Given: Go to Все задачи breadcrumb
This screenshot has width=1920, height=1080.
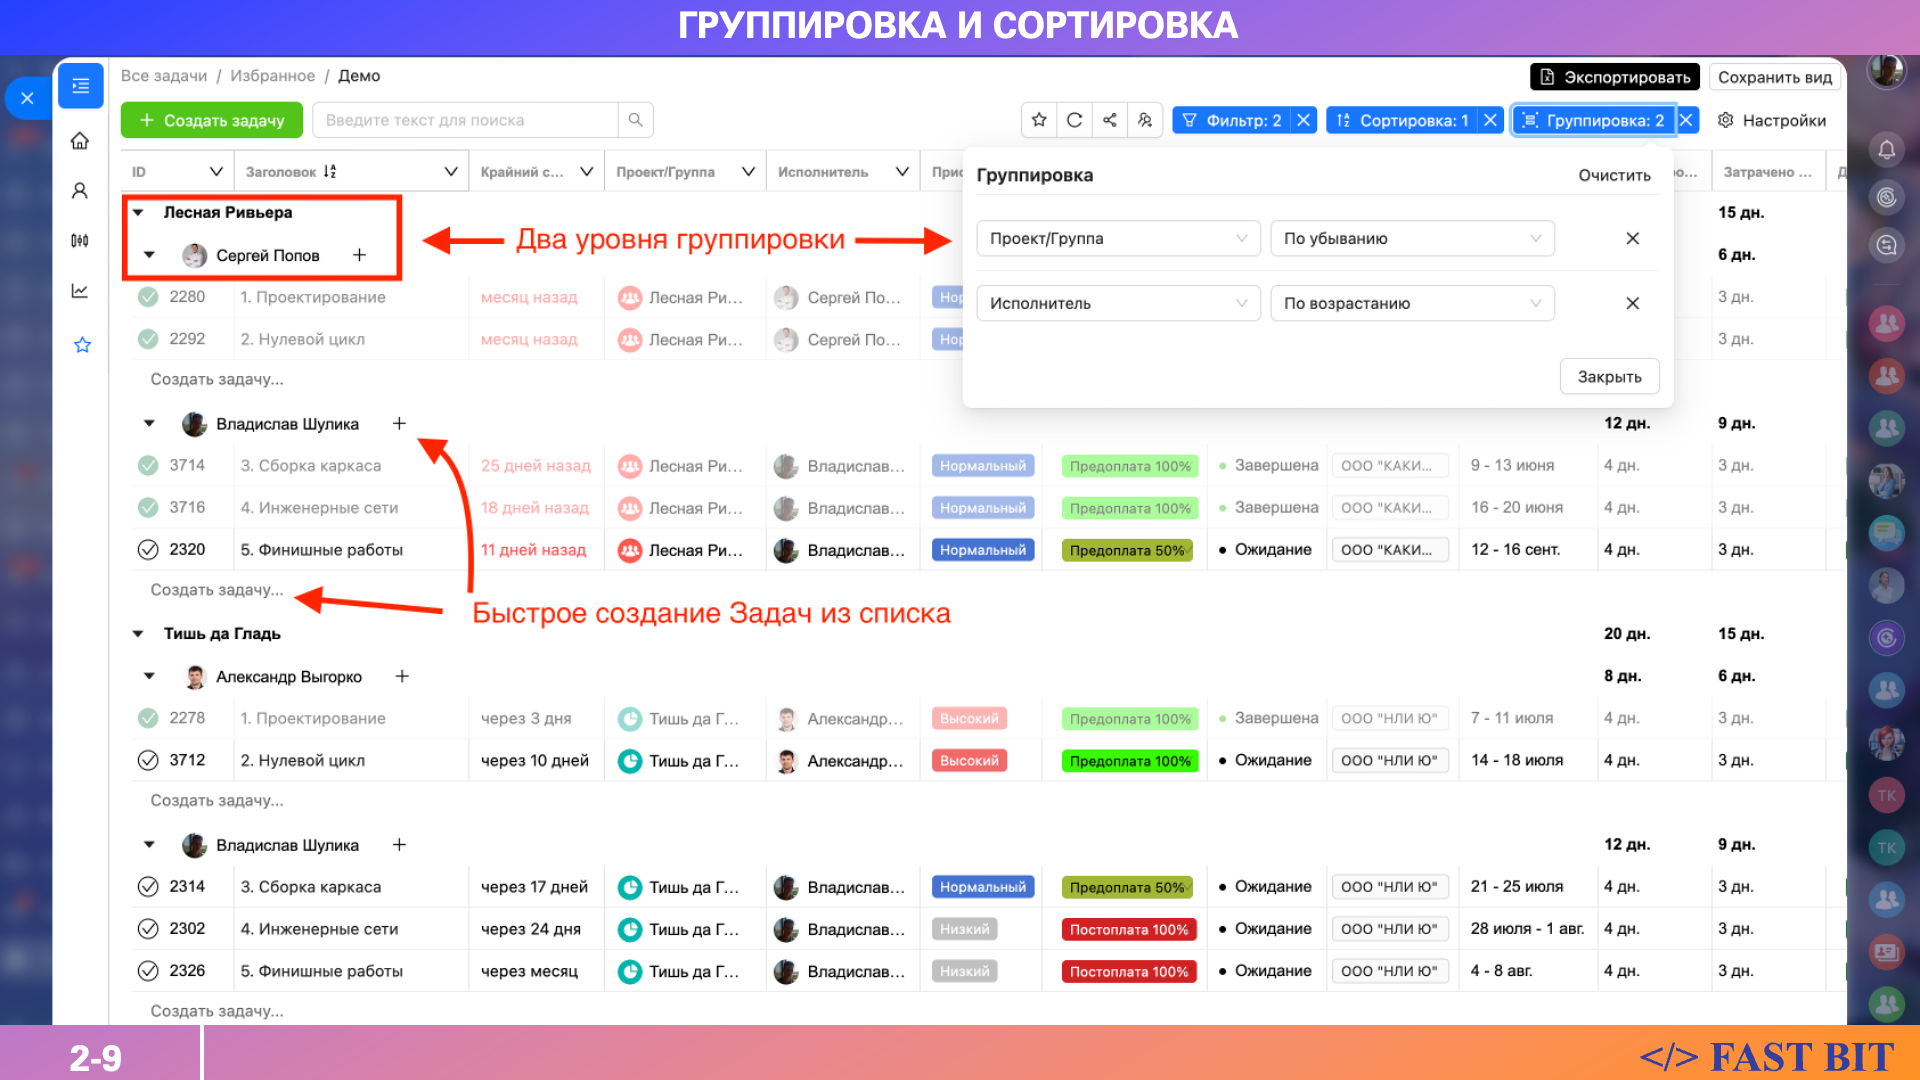Looking at the screenshot, I should [164, 76].
